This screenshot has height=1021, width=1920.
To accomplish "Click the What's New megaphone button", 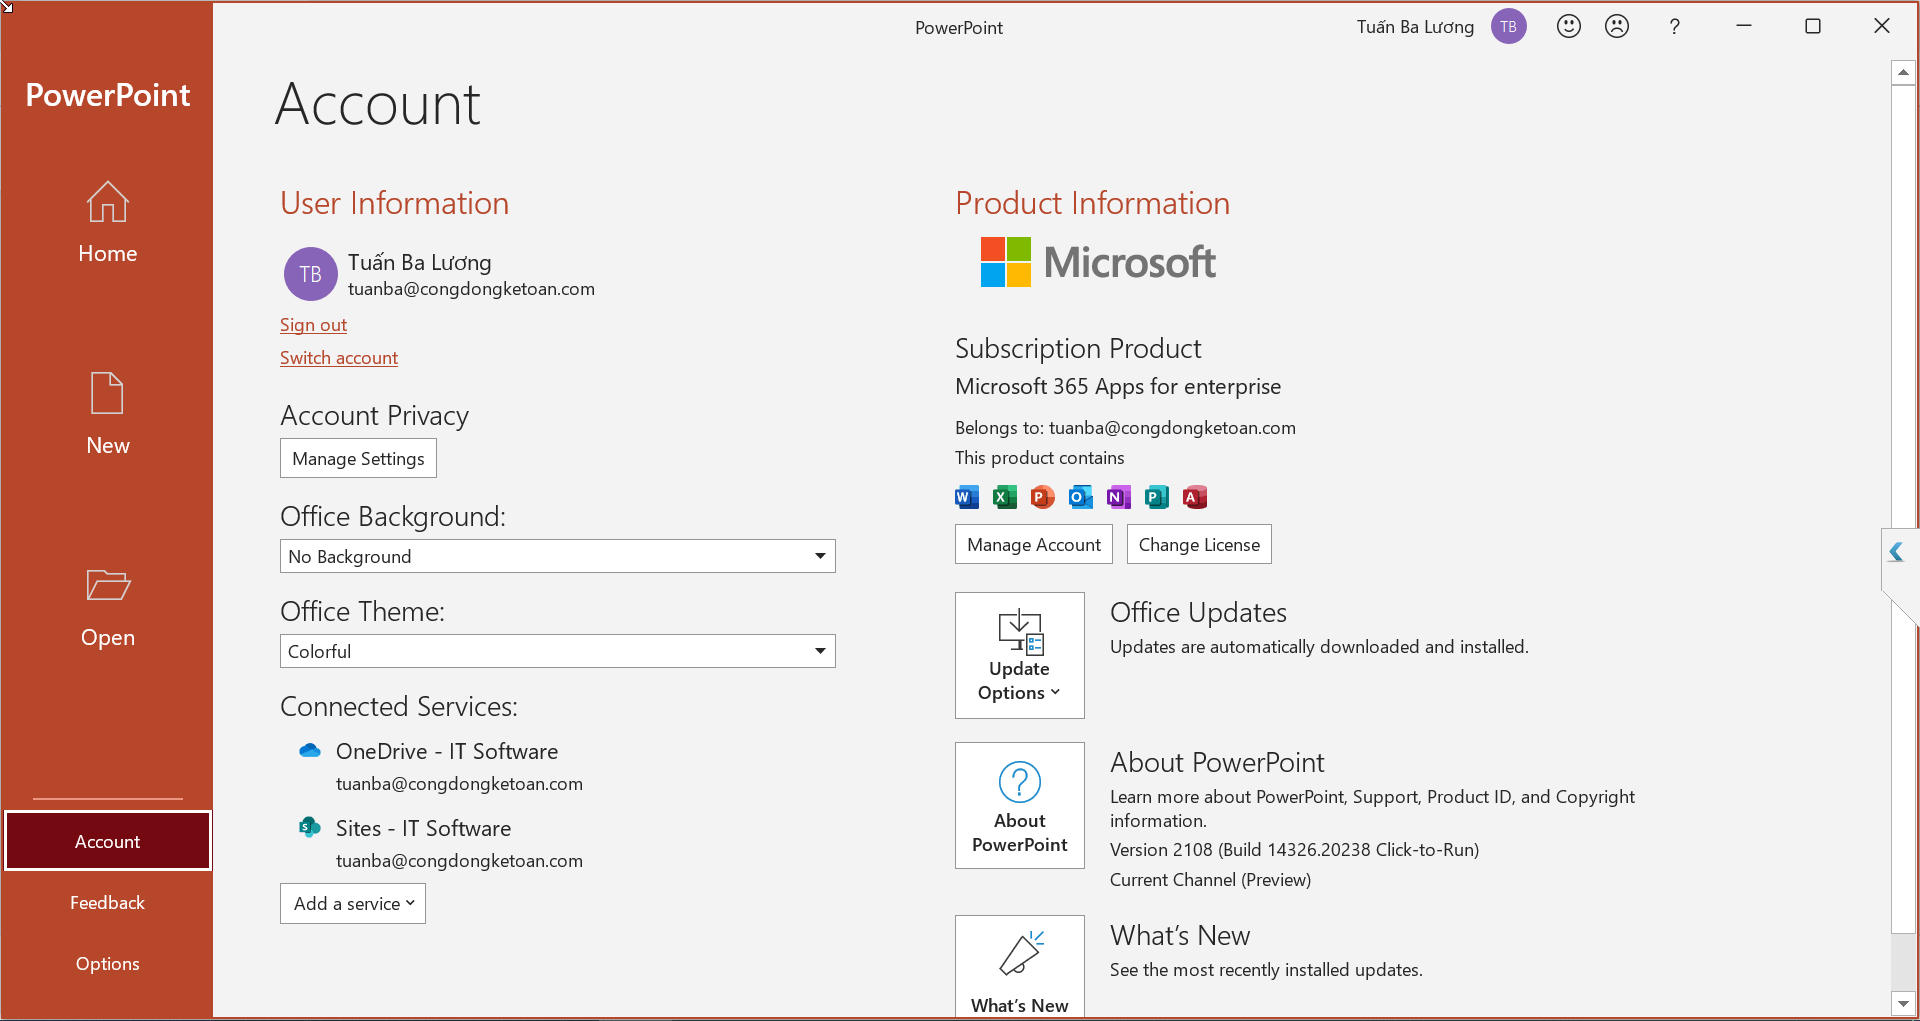I will pyautogui.click(x=1020, y=966).
